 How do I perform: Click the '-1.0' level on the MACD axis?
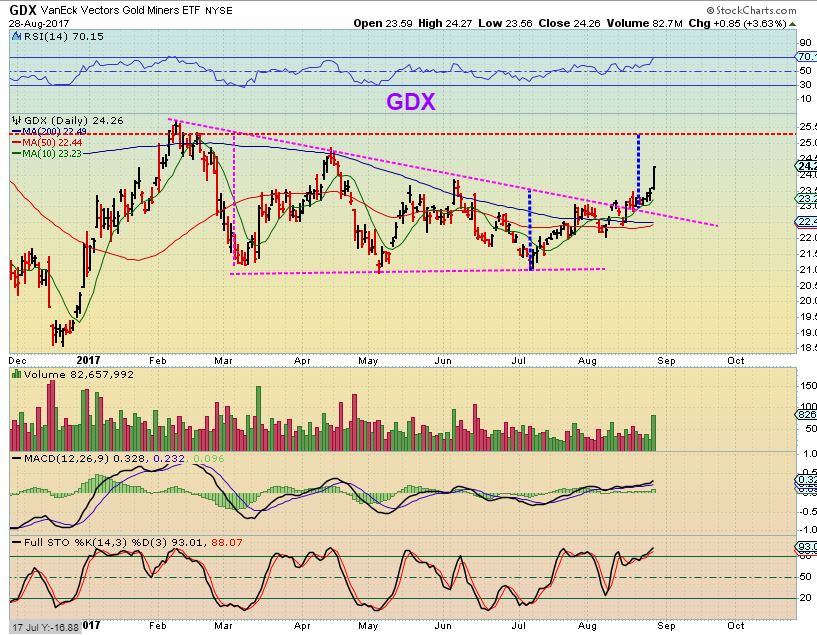point(807,529)
